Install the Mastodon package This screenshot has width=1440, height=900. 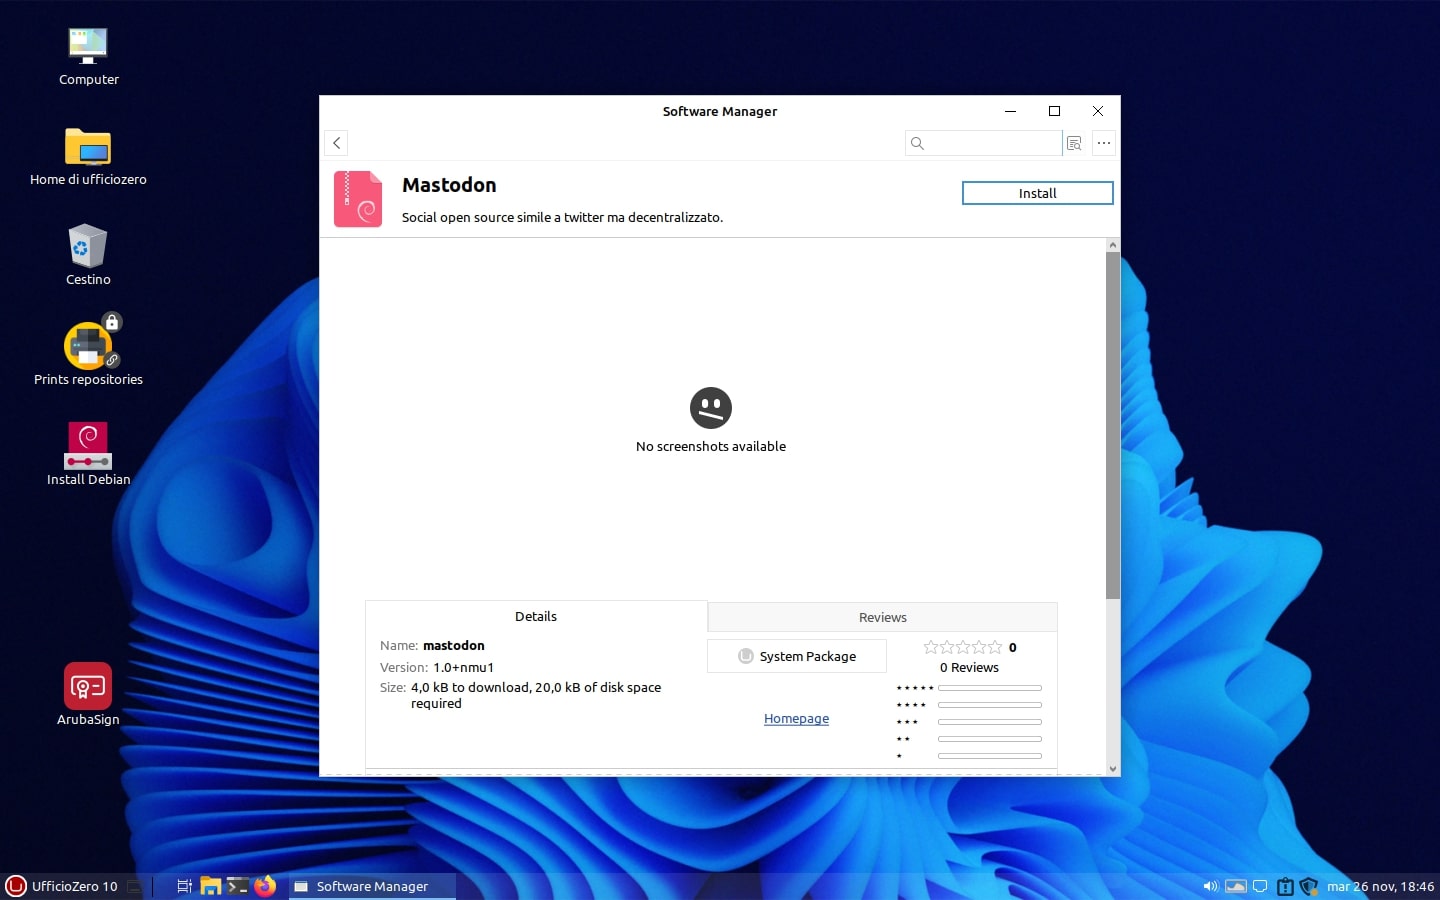pos(1037,193)
